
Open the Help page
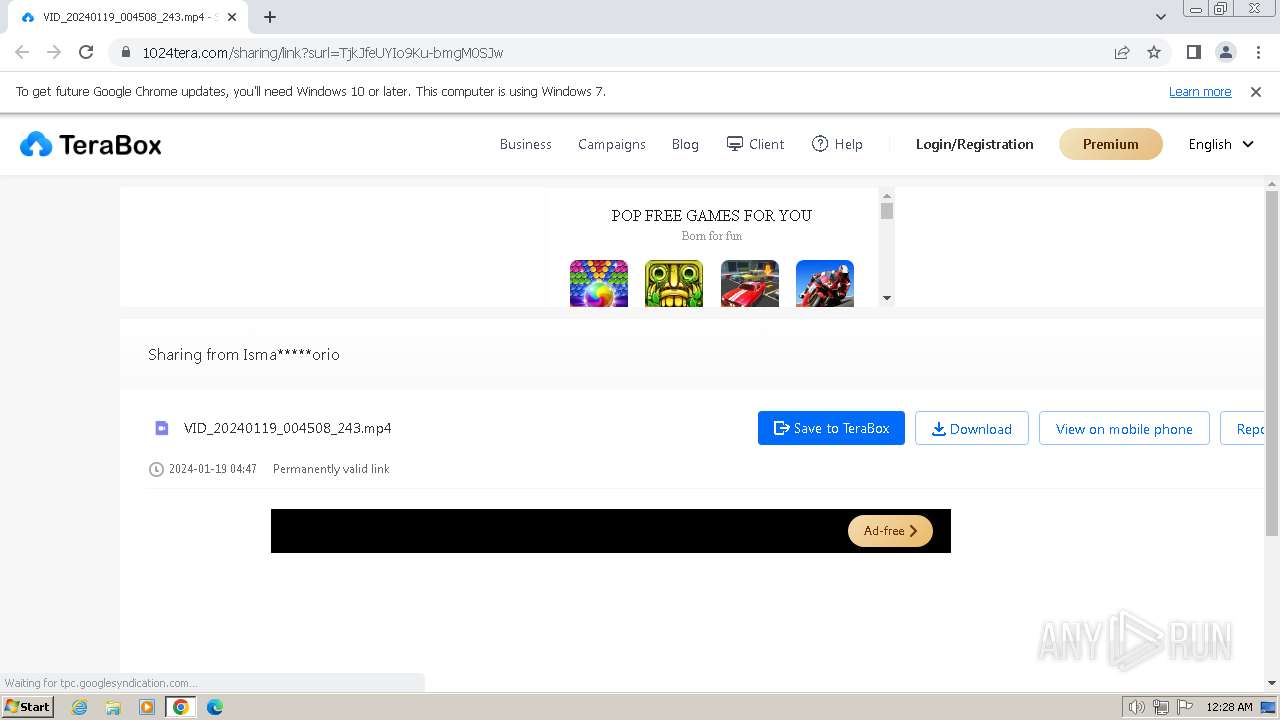[837, 144]
